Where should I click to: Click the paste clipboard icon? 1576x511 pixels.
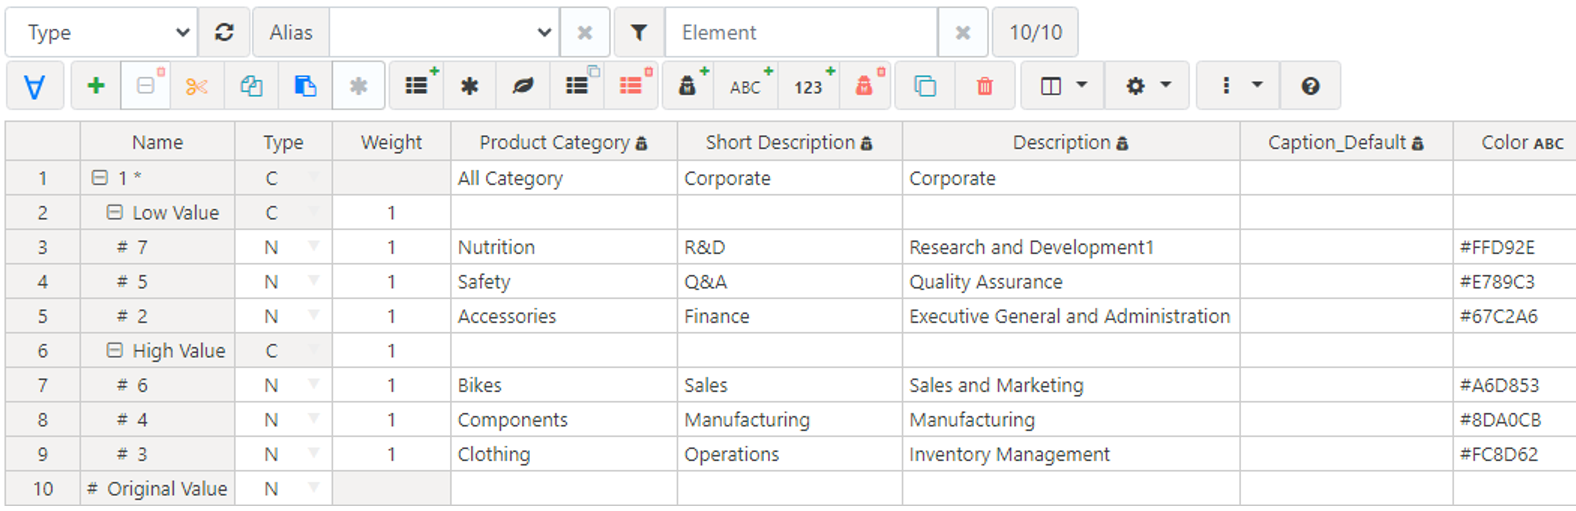point(305,86)
